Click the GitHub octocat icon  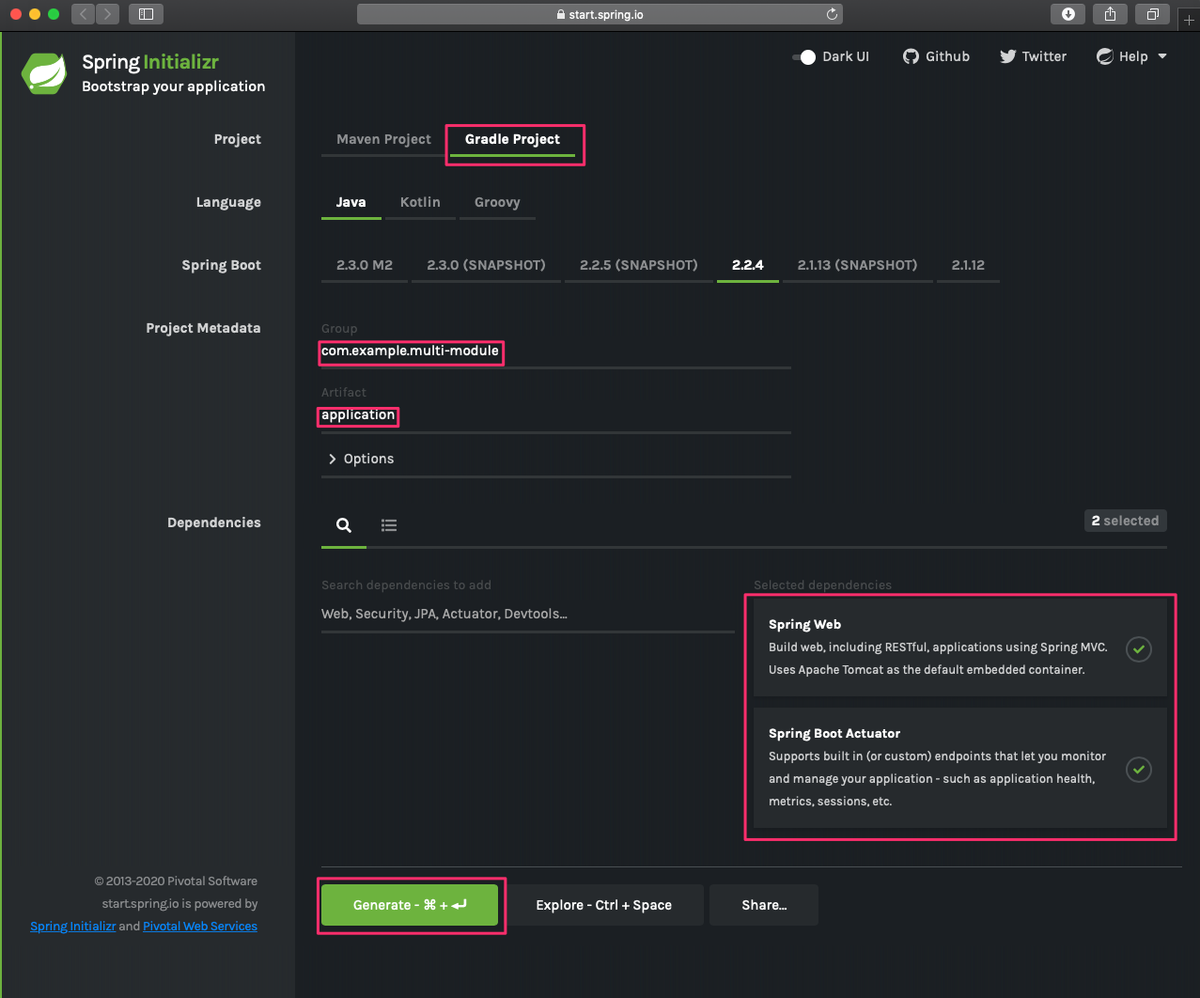pyautogui.click(x=910, y=57)
